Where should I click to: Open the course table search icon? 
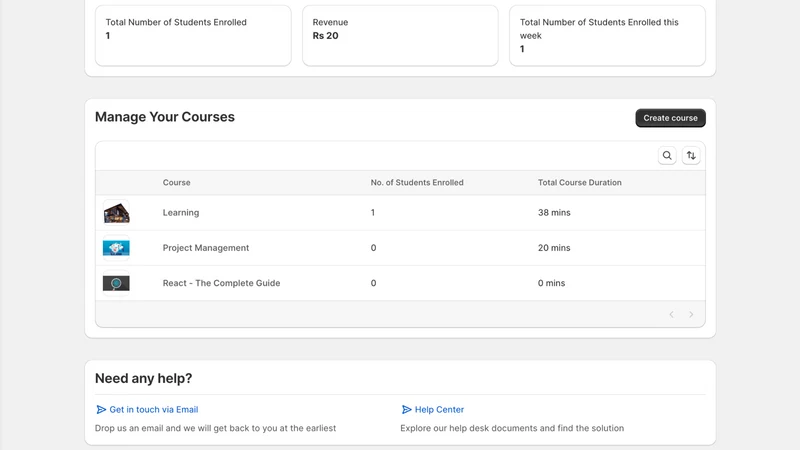pyautogui.click(x=667, y=156)
